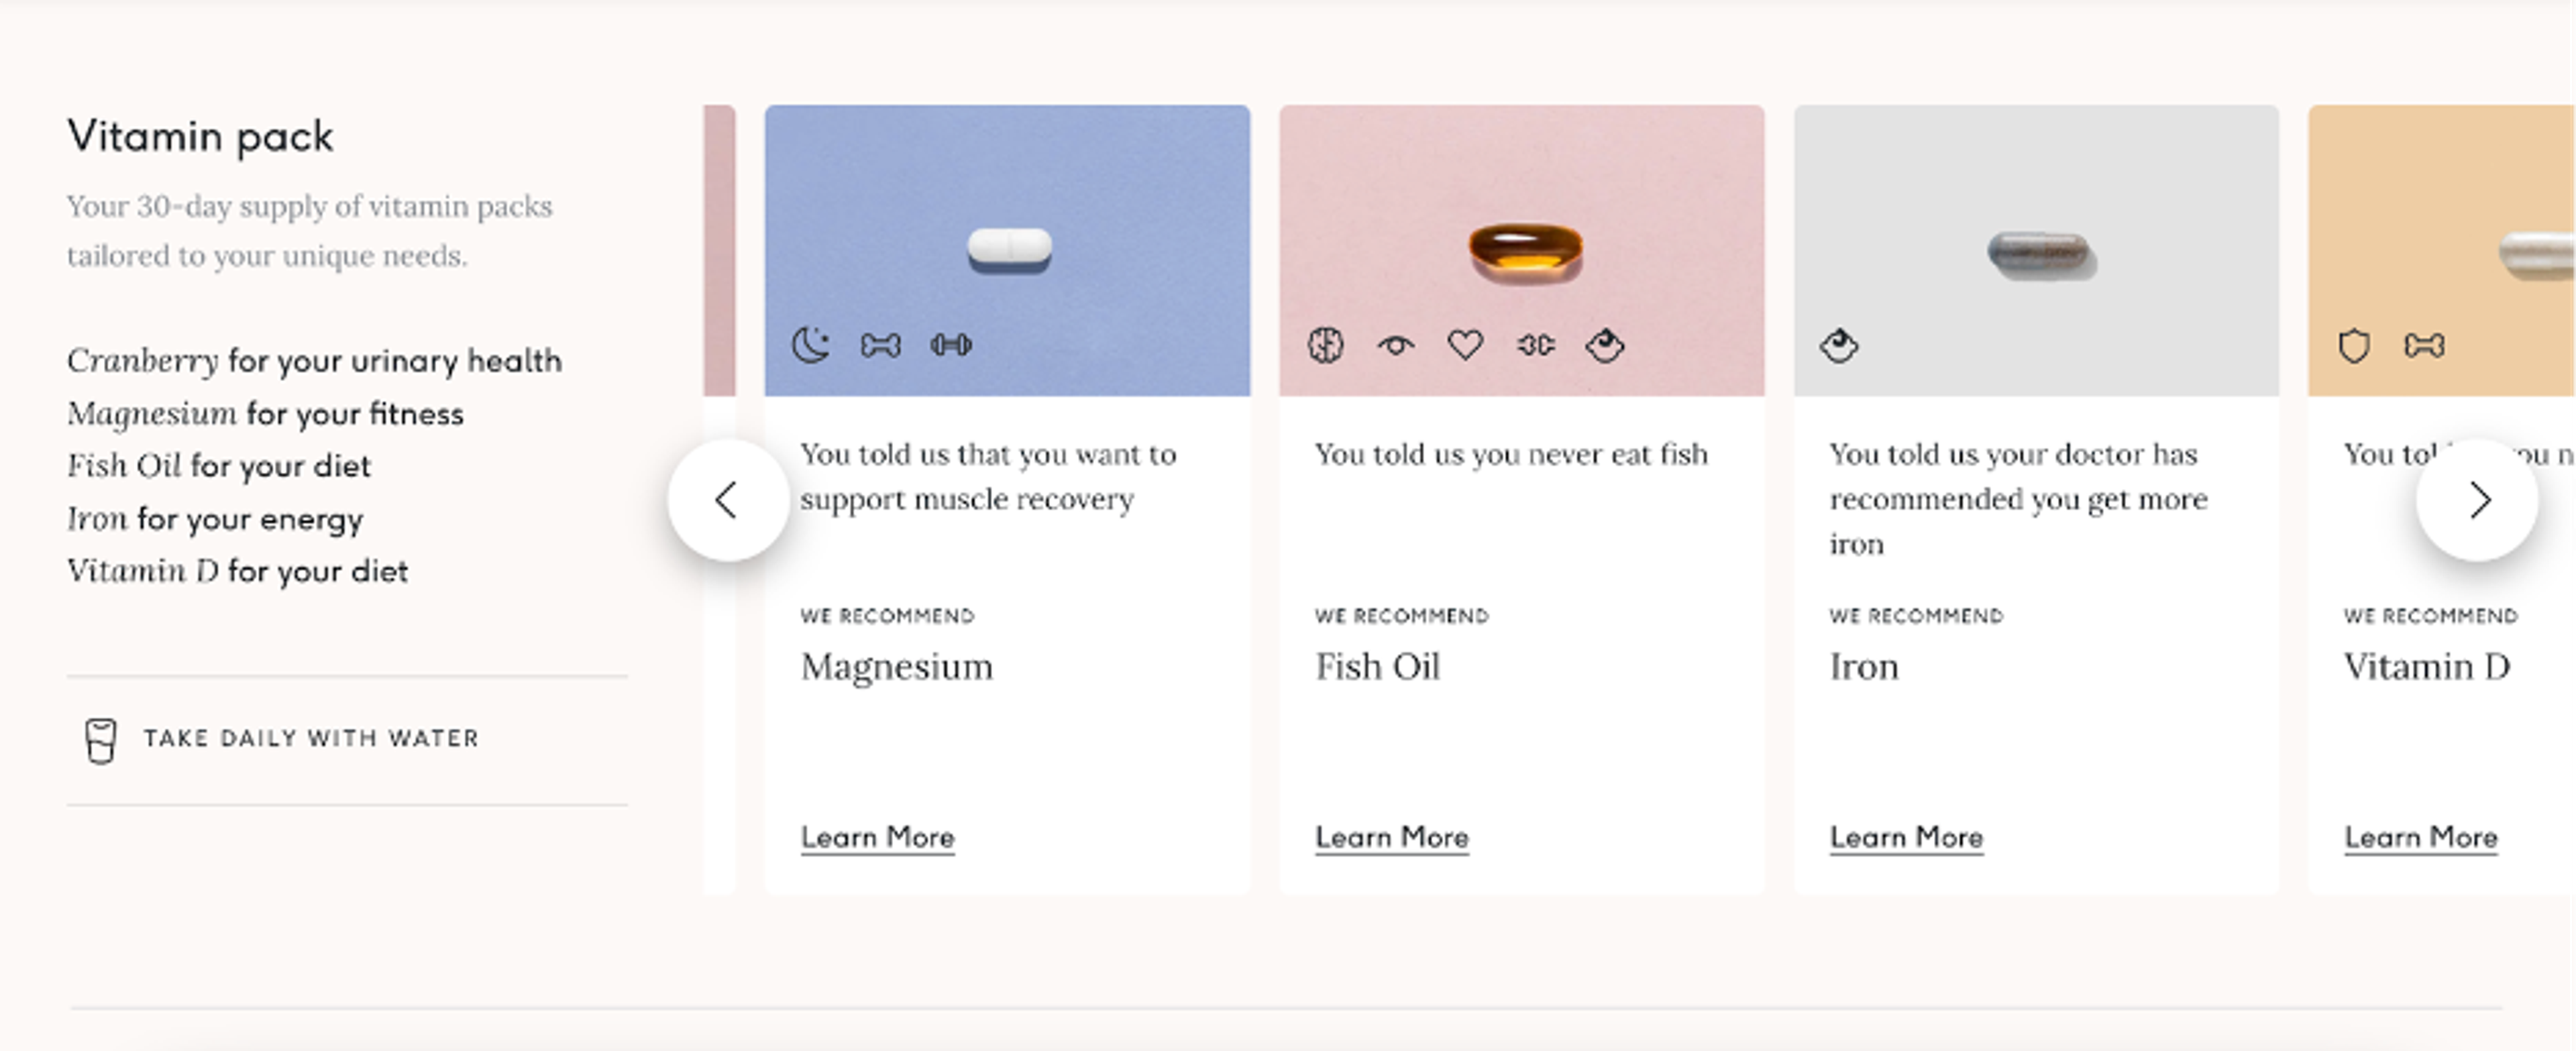Viewport: 2576px width, 1051px height.
Task: Click the joint icon on the Fish Oil card
Action: (1537, 345)
